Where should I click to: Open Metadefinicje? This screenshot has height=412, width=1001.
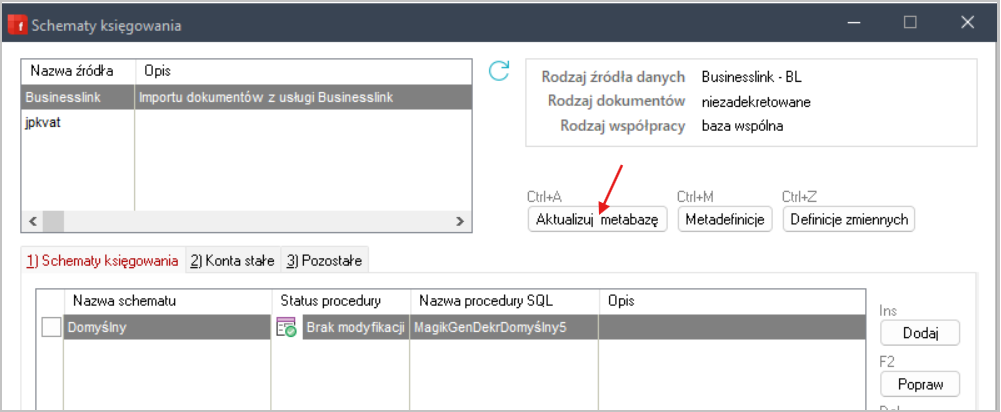pos(725,219)
